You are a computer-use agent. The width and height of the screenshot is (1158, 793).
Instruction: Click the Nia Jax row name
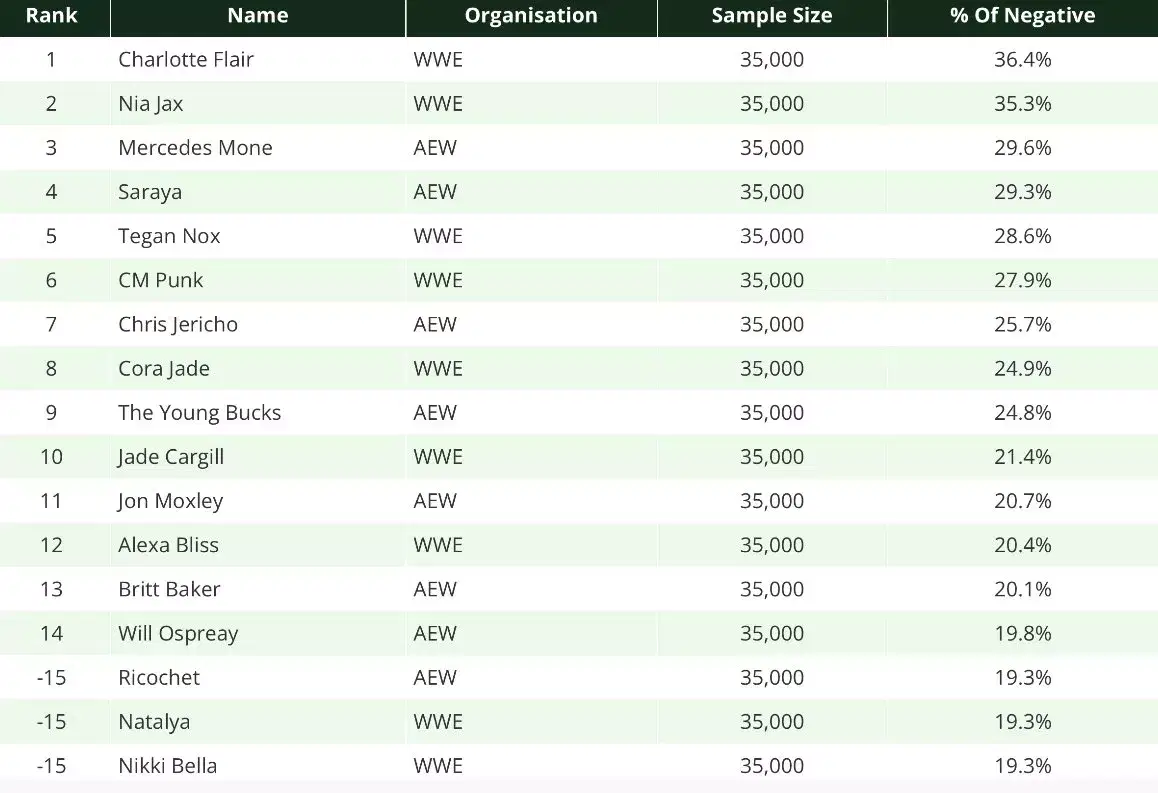tap(151, 103)
